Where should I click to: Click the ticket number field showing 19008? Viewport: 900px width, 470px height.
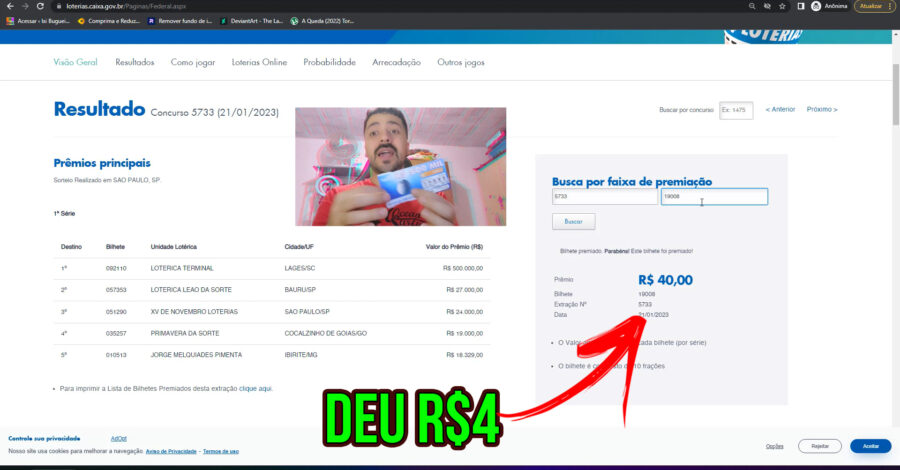pyautogui.click(x=714, y=197)
